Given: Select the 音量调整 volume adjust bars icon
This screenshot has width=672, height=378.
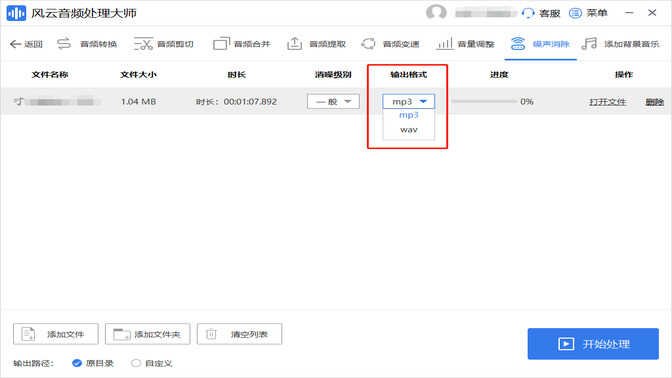Looking at the screenshot, I should (444, 44).
